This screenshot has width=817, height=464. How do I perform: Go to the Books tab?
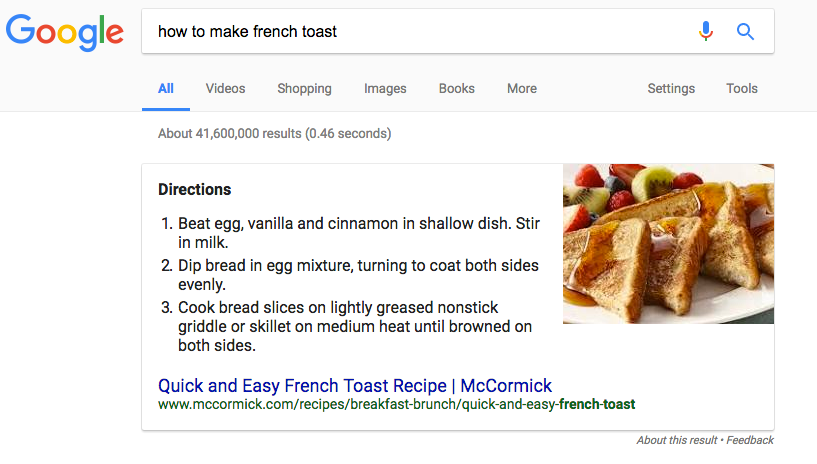point(457,88)
